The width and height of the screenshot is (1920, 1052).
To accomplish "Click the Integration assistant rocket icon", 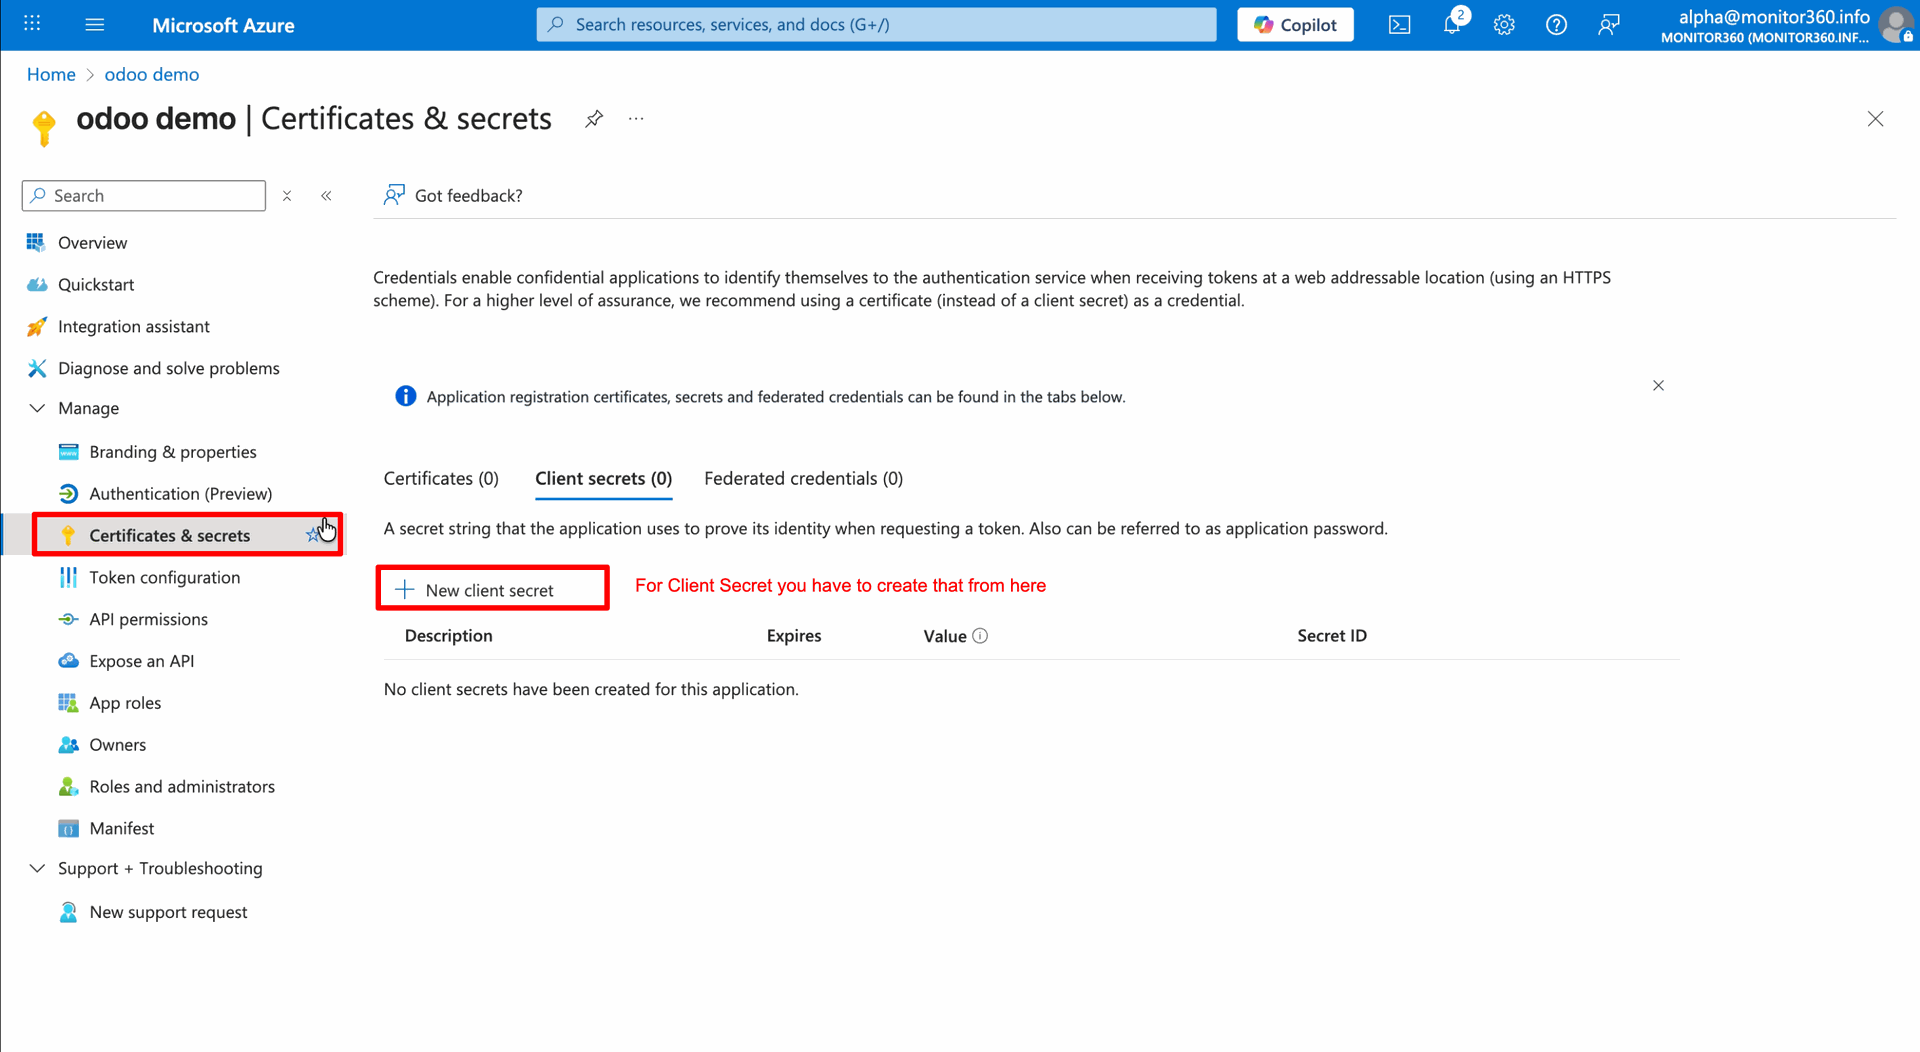I will pyautogui.click(x=37, y=326).
